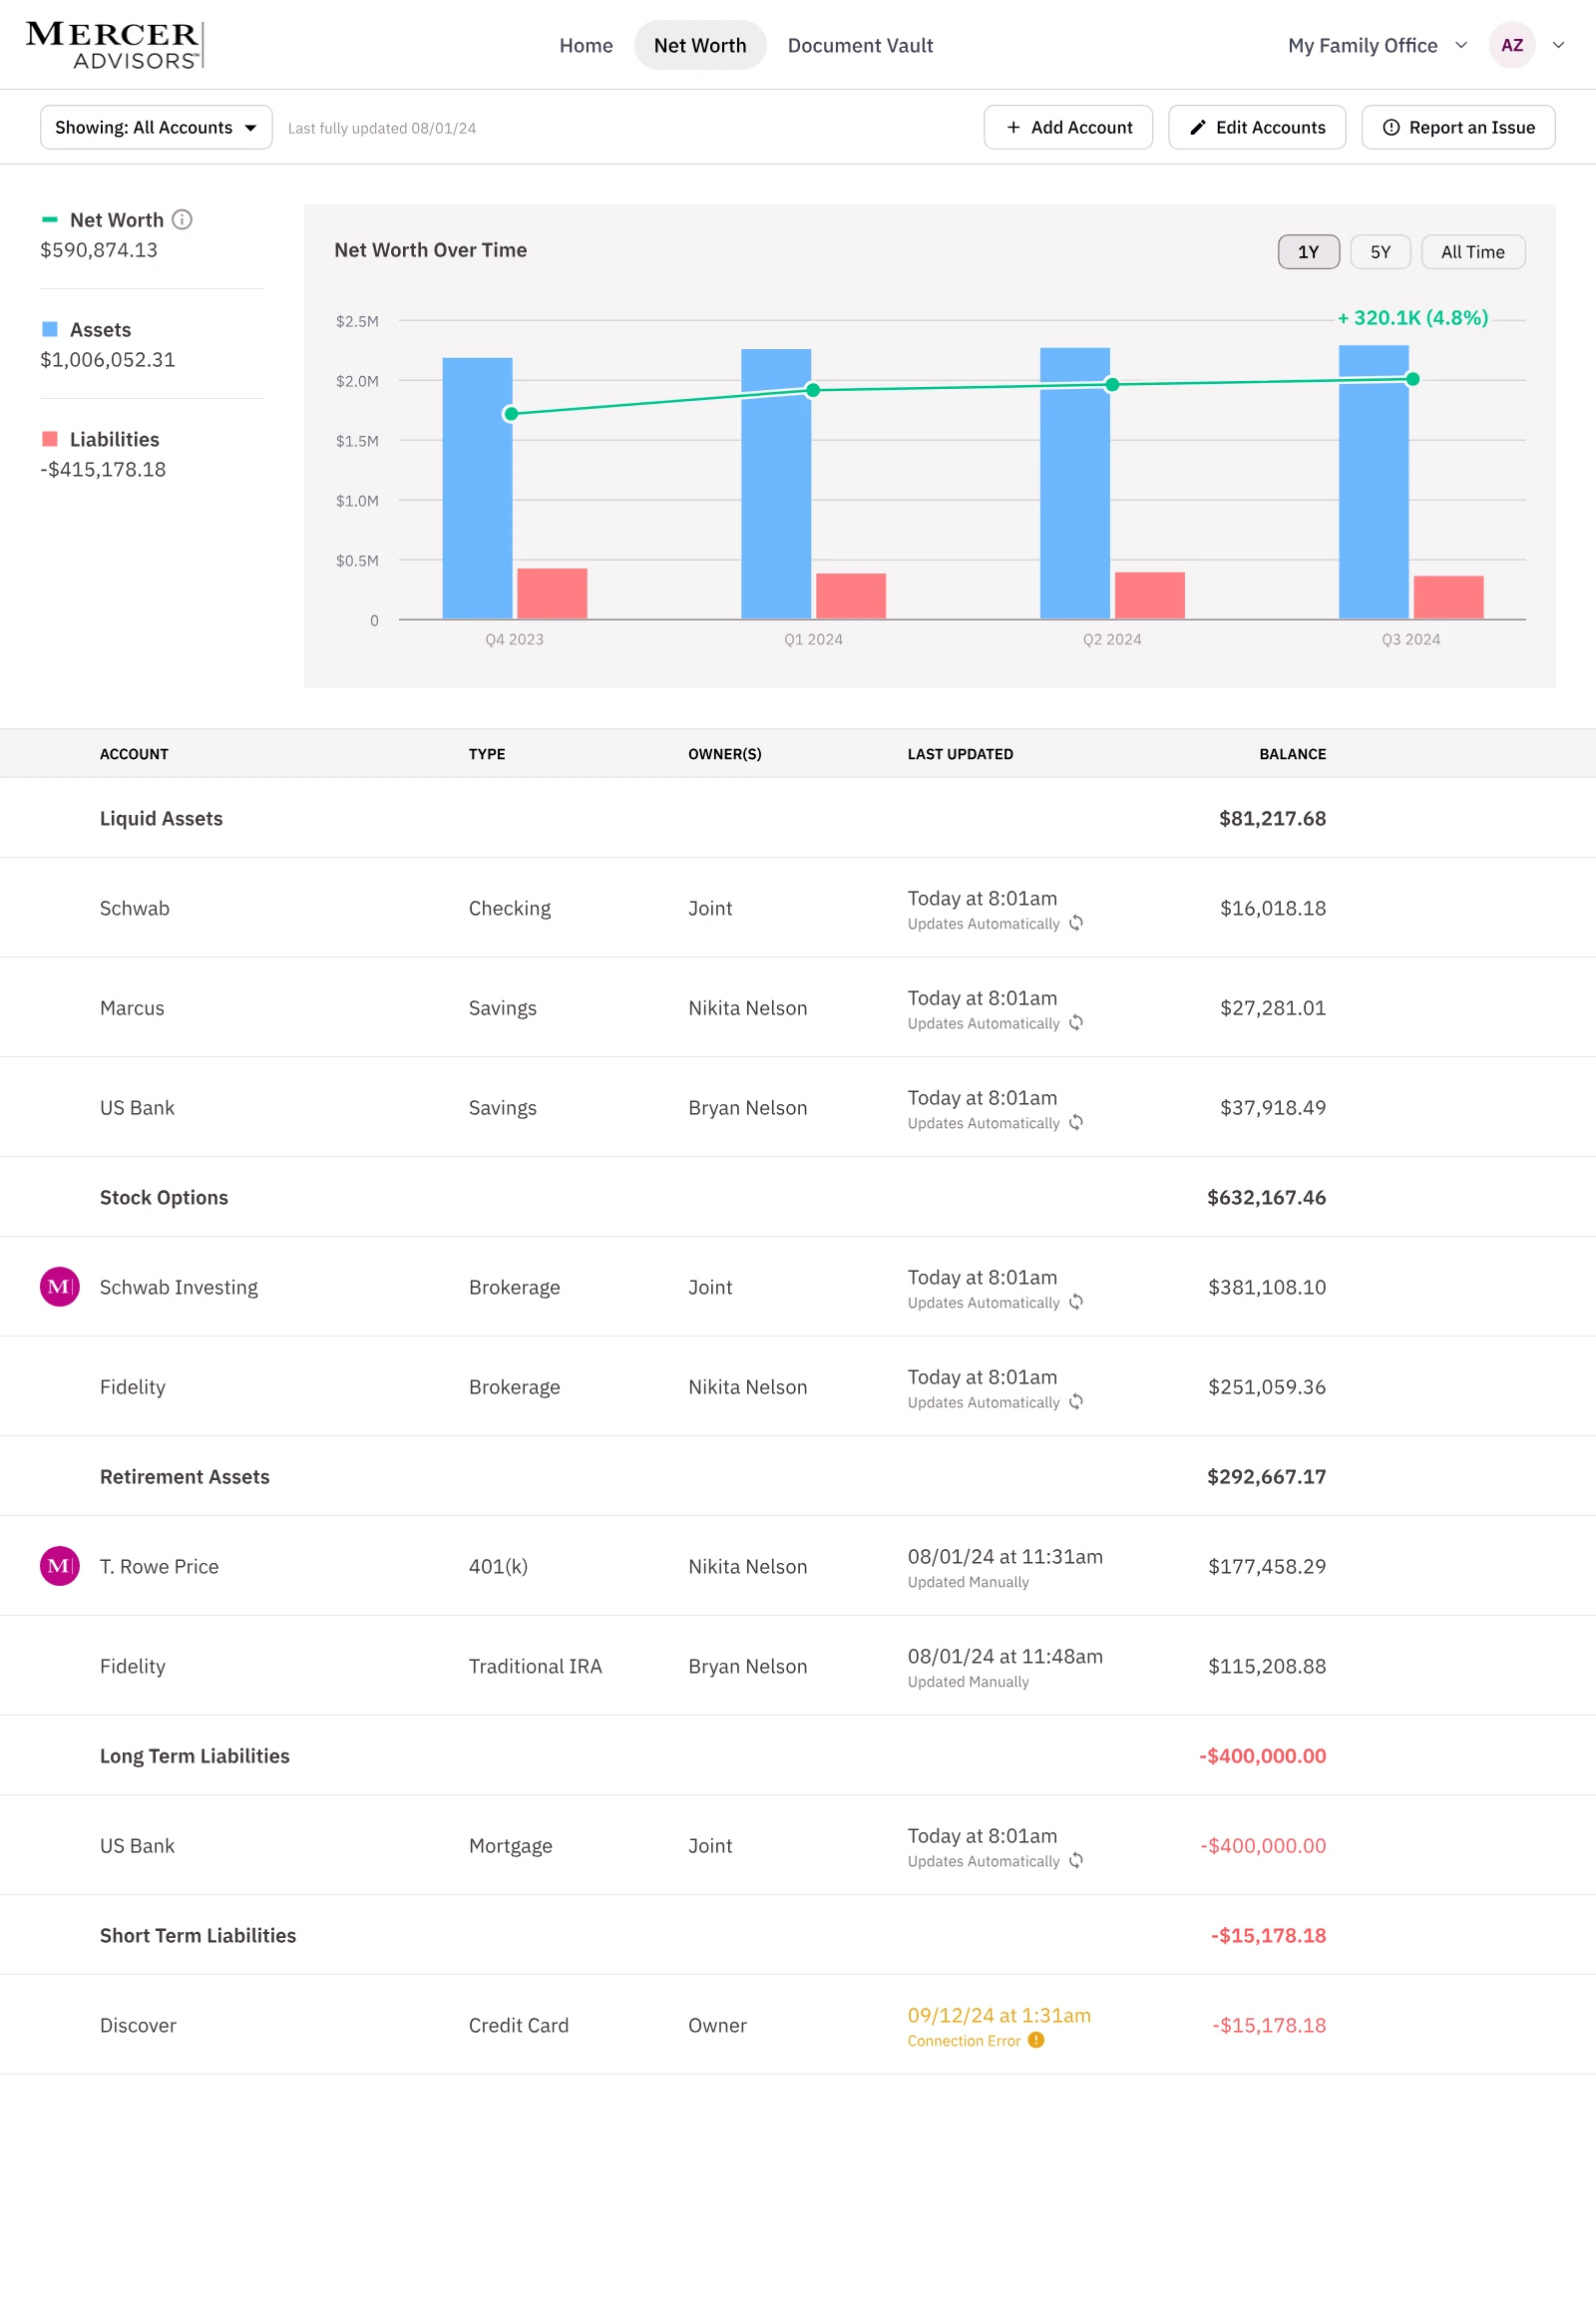
Task: Click the Last fully updated 08/01/24 text
Action: (x=382, y=128)
